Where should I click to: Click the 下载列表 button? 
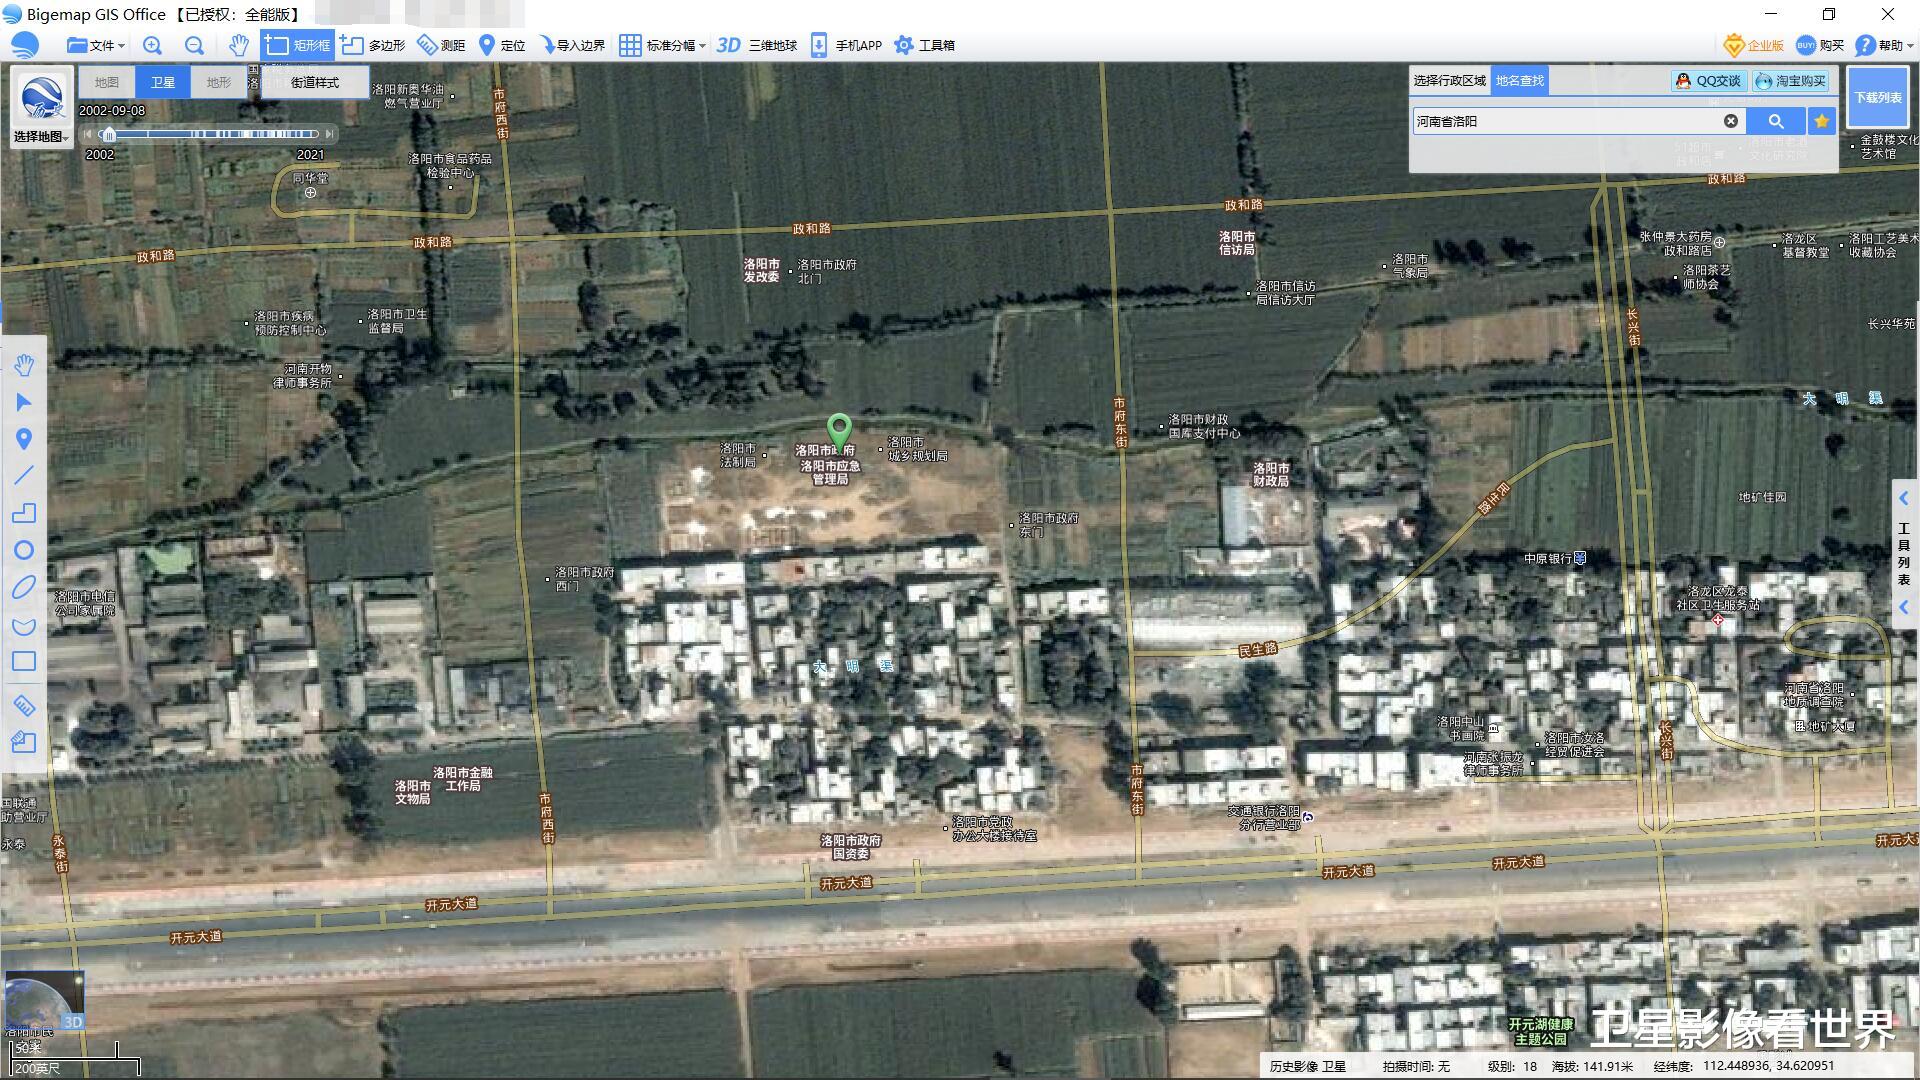pyautogui.click(x=1877, y=97)
